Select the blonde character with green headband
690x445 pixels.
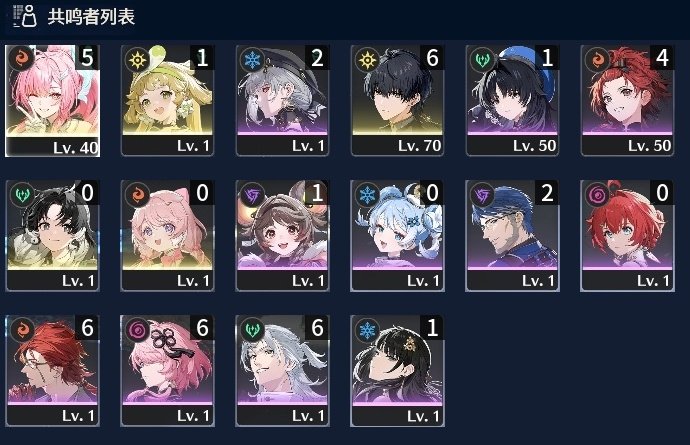pos(167,101)
